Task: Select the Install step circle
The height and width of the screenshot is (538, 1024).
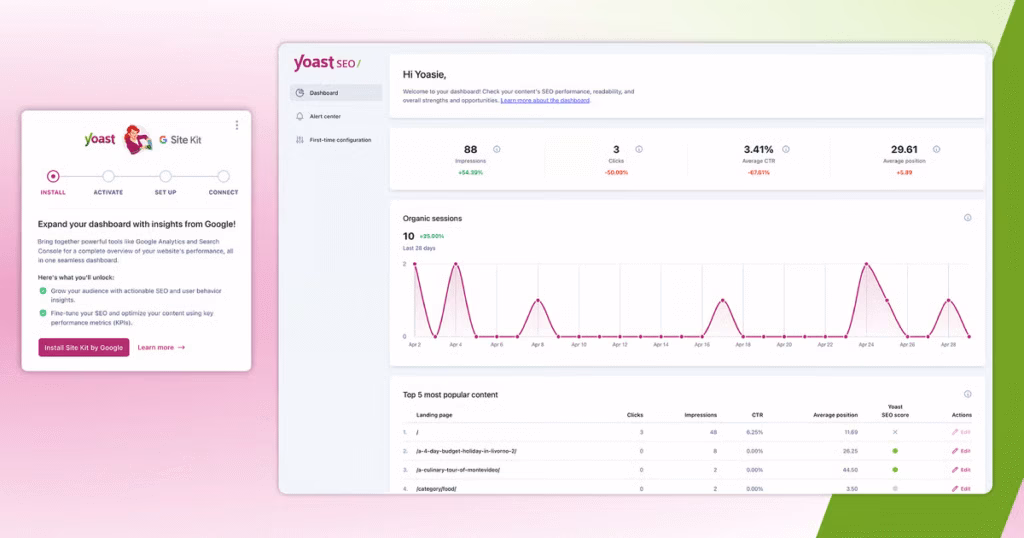Action: tap(53, 176)
